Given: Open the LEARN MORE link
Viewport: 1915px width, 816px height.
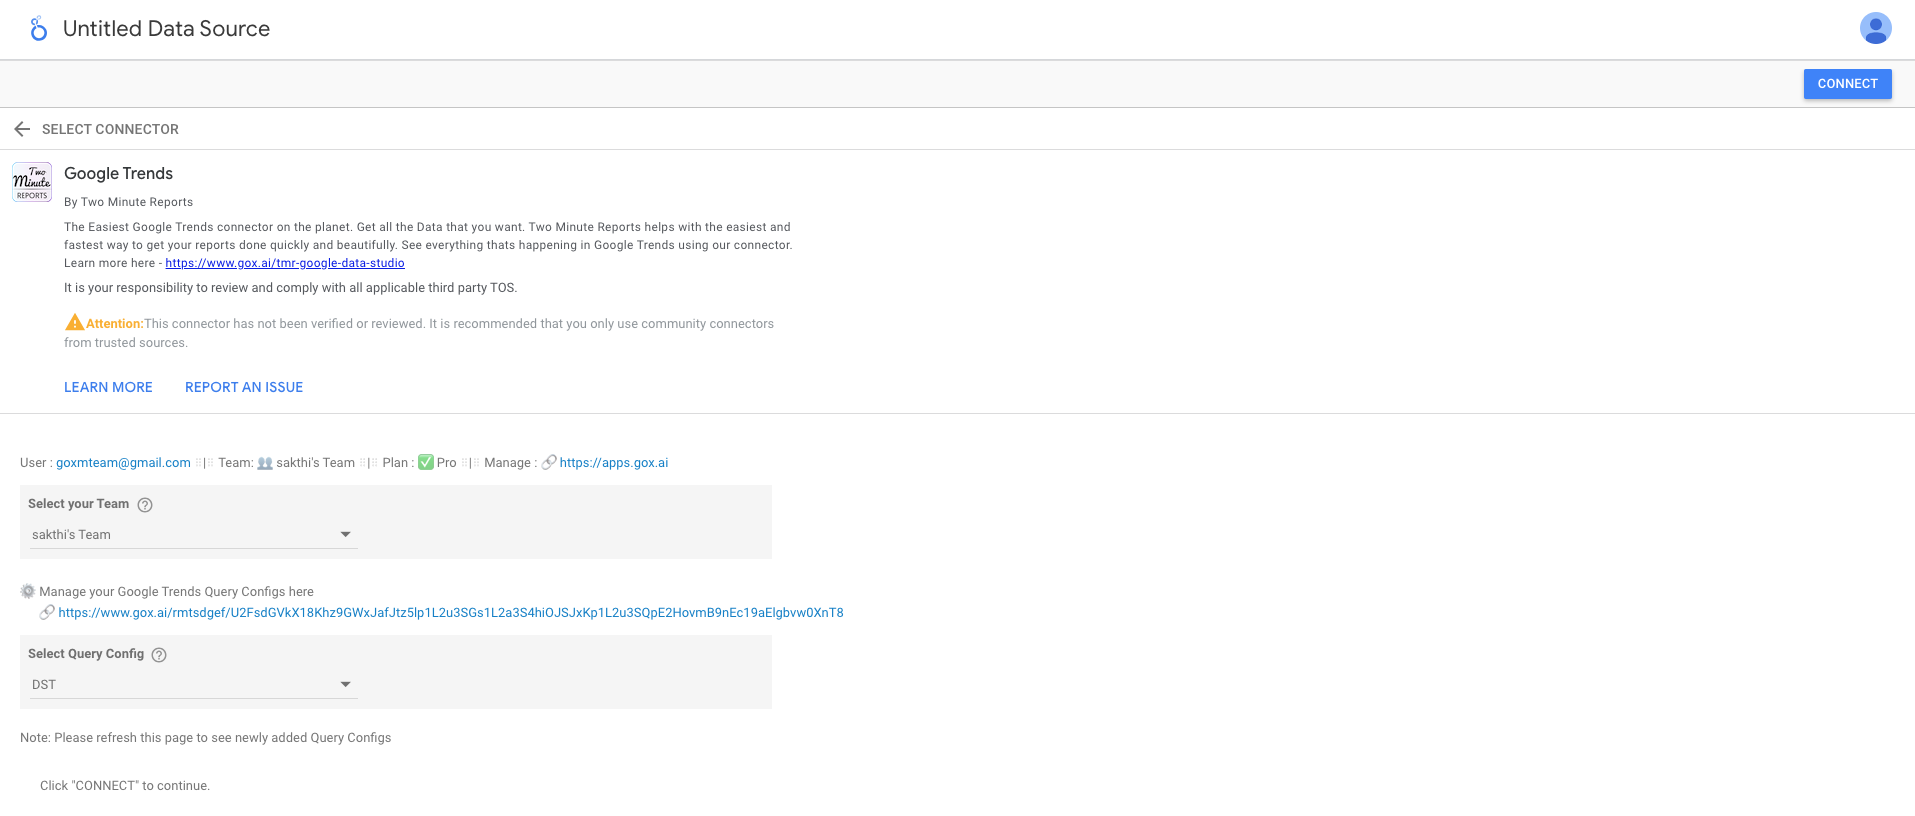Looking at the screenshot, I should click(108, 387).
